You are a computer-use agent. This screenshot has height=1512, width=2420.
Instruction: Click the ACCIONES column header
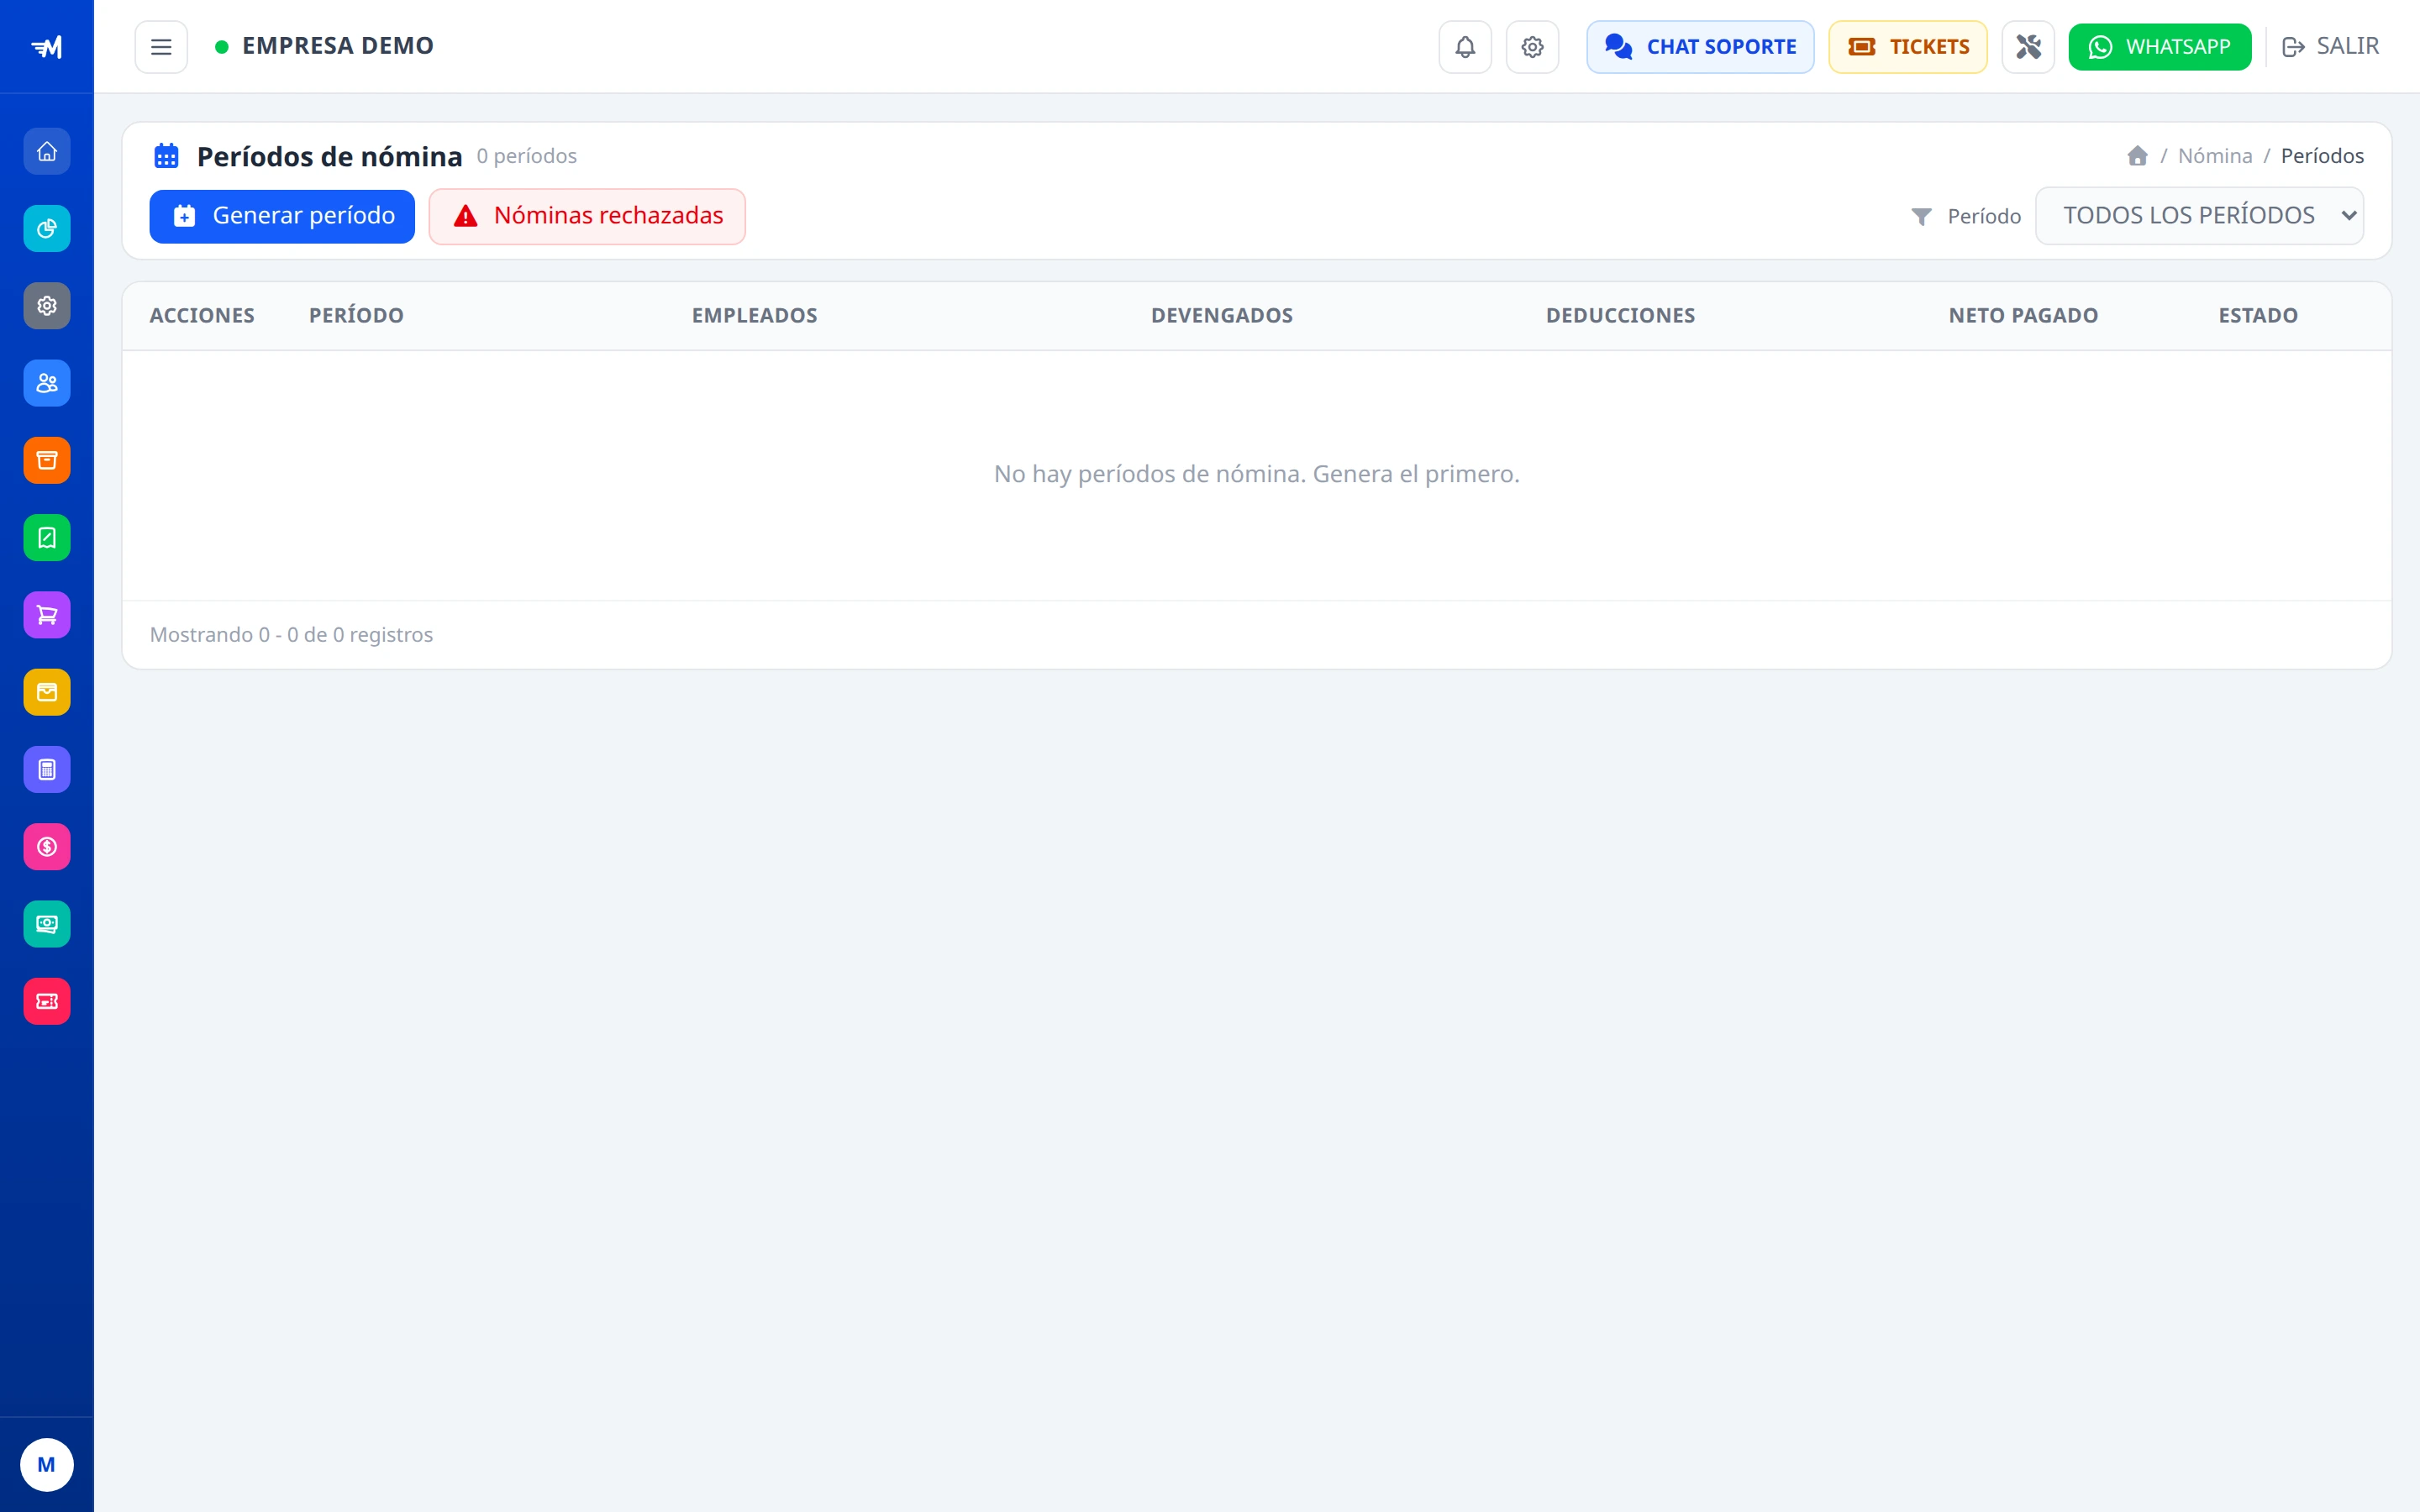202,316
